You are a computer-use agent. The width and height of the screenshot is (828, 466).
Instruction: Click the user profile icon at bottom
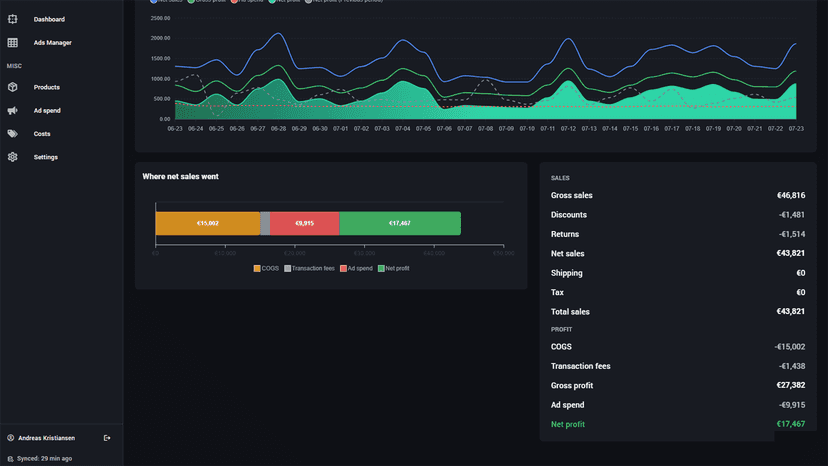[x=10, y=438]
